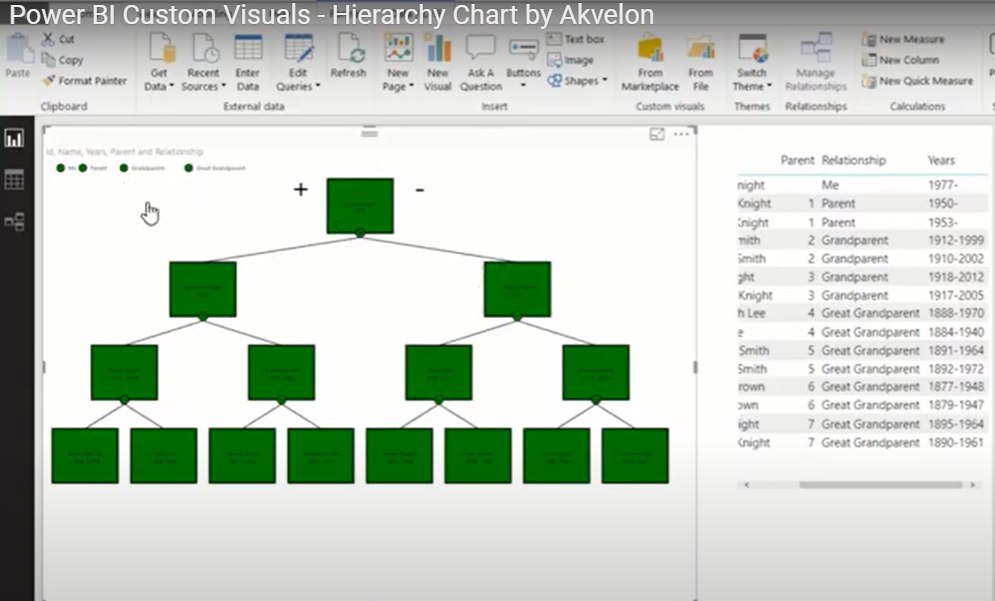Click the Relationship column header
This screenshot has height=601, width=995.
[853, 160]
